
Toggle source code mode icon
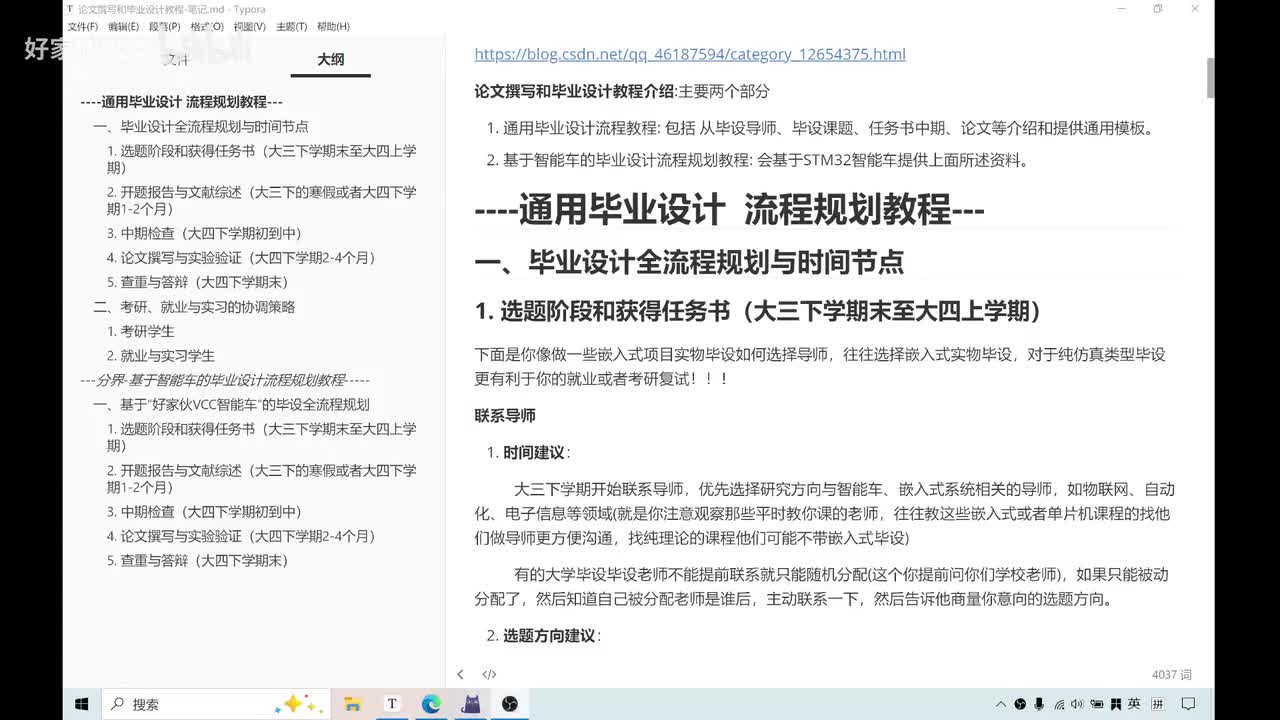coord(489,675)
